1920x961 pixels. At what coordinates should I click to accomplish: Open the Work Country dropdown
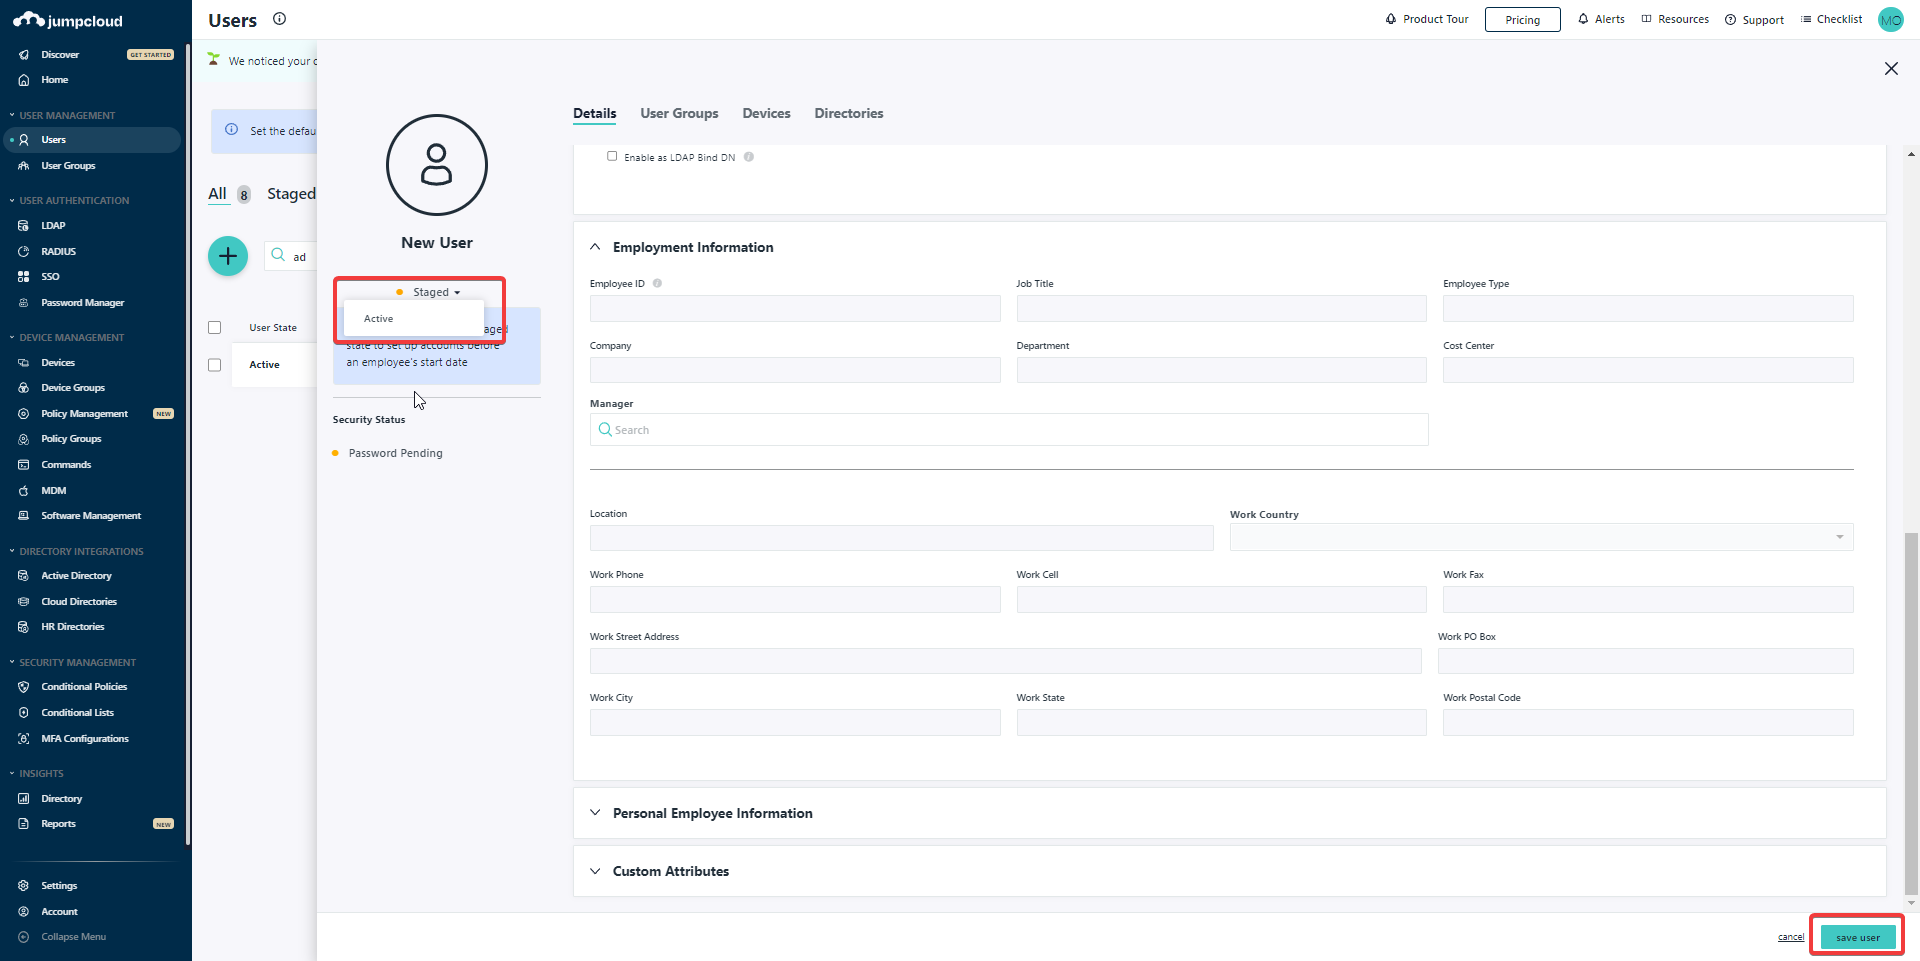coord(1541,537)
